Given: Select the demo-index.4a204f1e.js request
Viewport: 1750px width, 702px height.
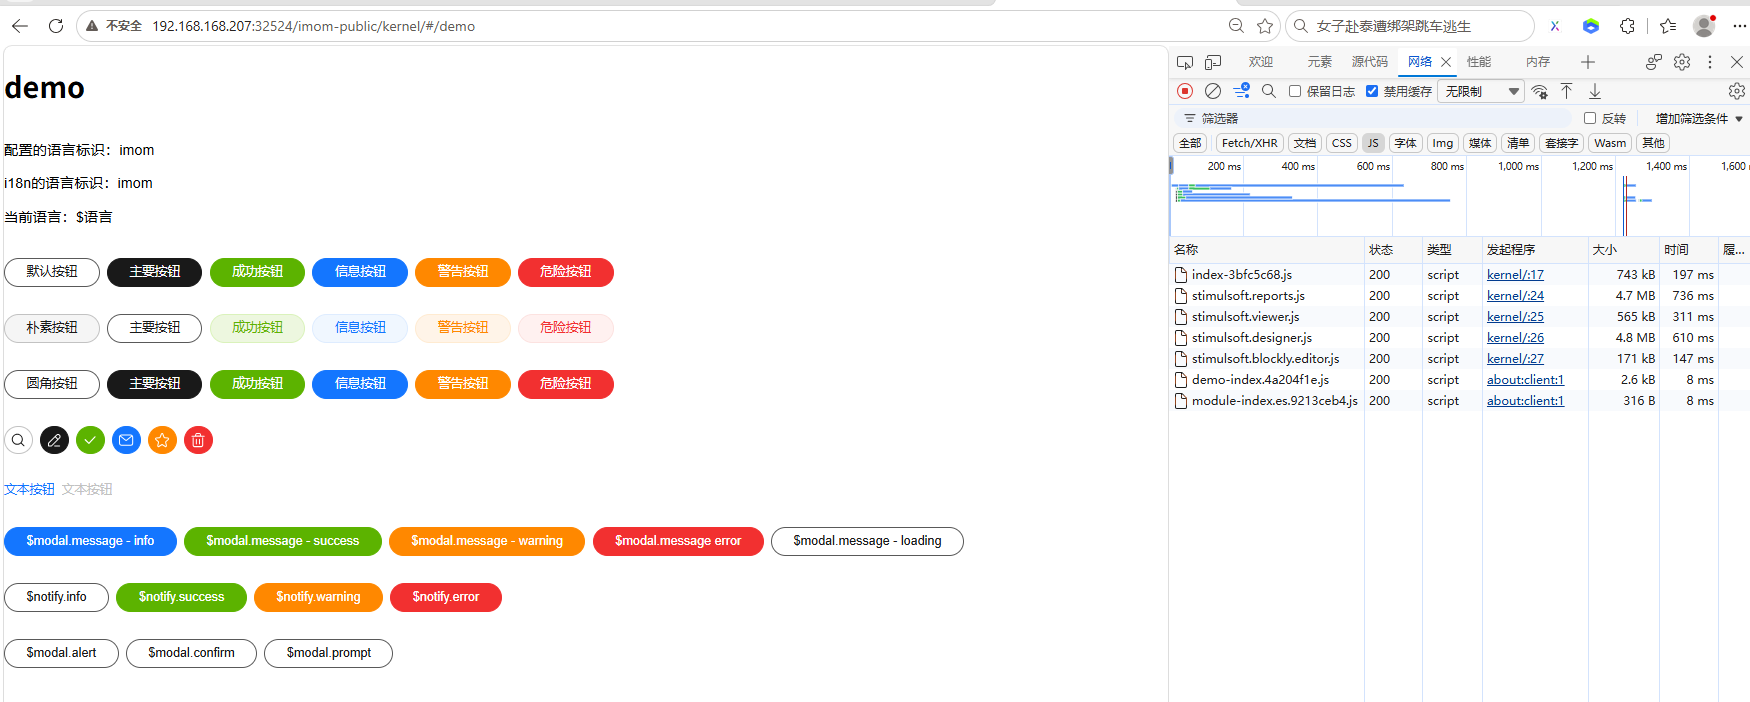Looking at the screenshot, I should 1459,380.
